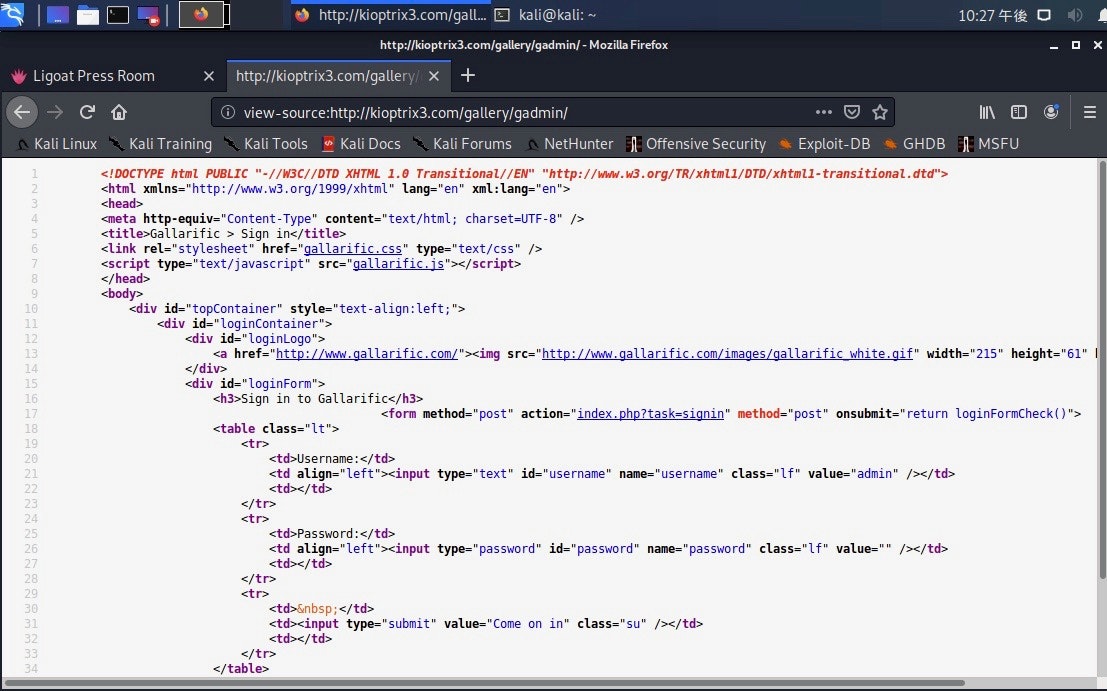Viewport: 1107px width, 691px height.
Task: Click the 'Password:' table cell text
Action: click(x=328, y=534)
